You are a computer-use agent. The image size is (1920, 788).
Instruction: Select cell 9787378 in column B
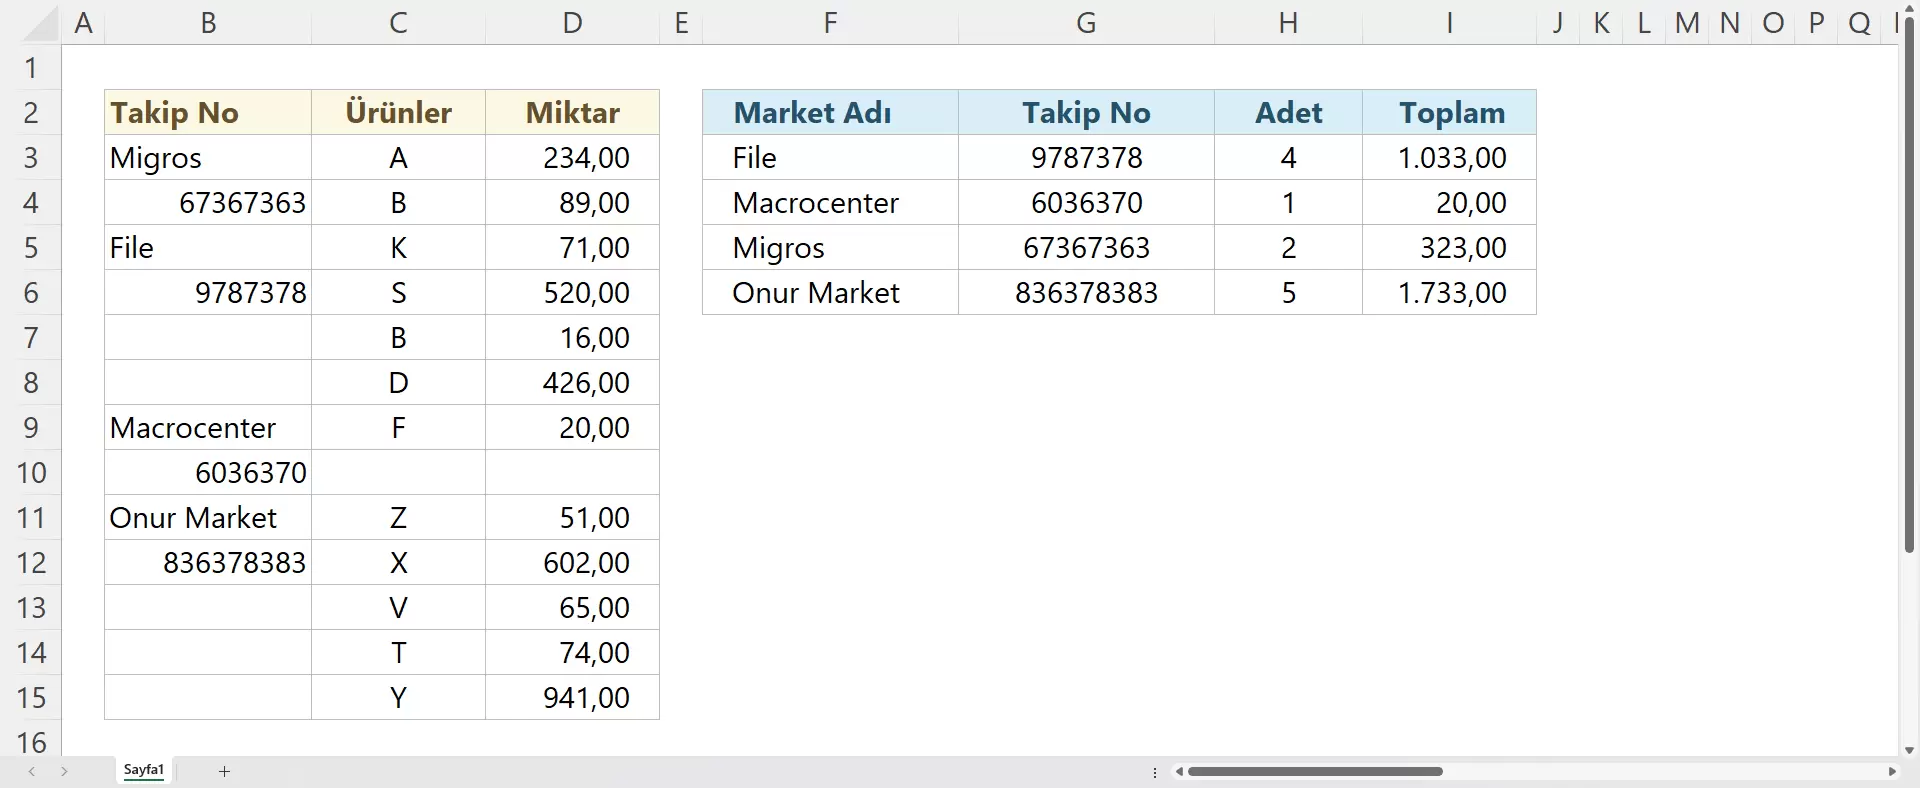(x=208, y=292)
